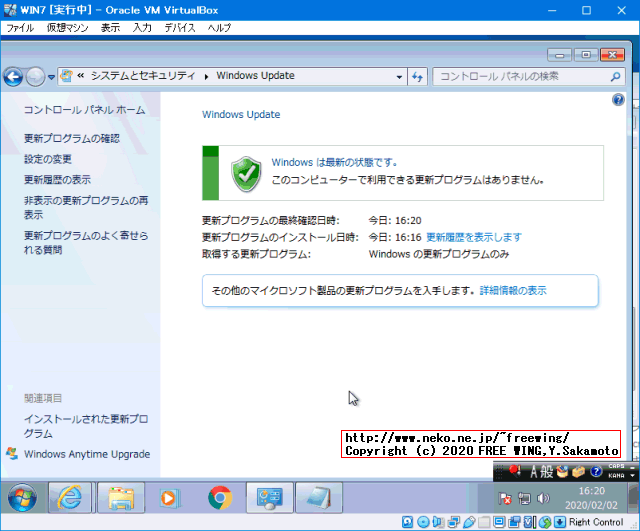Click the red IME icon on language bar
Image resolution: width=640 pixels, height=531 pixels.
pyautogui.click(x=515, y=471)
